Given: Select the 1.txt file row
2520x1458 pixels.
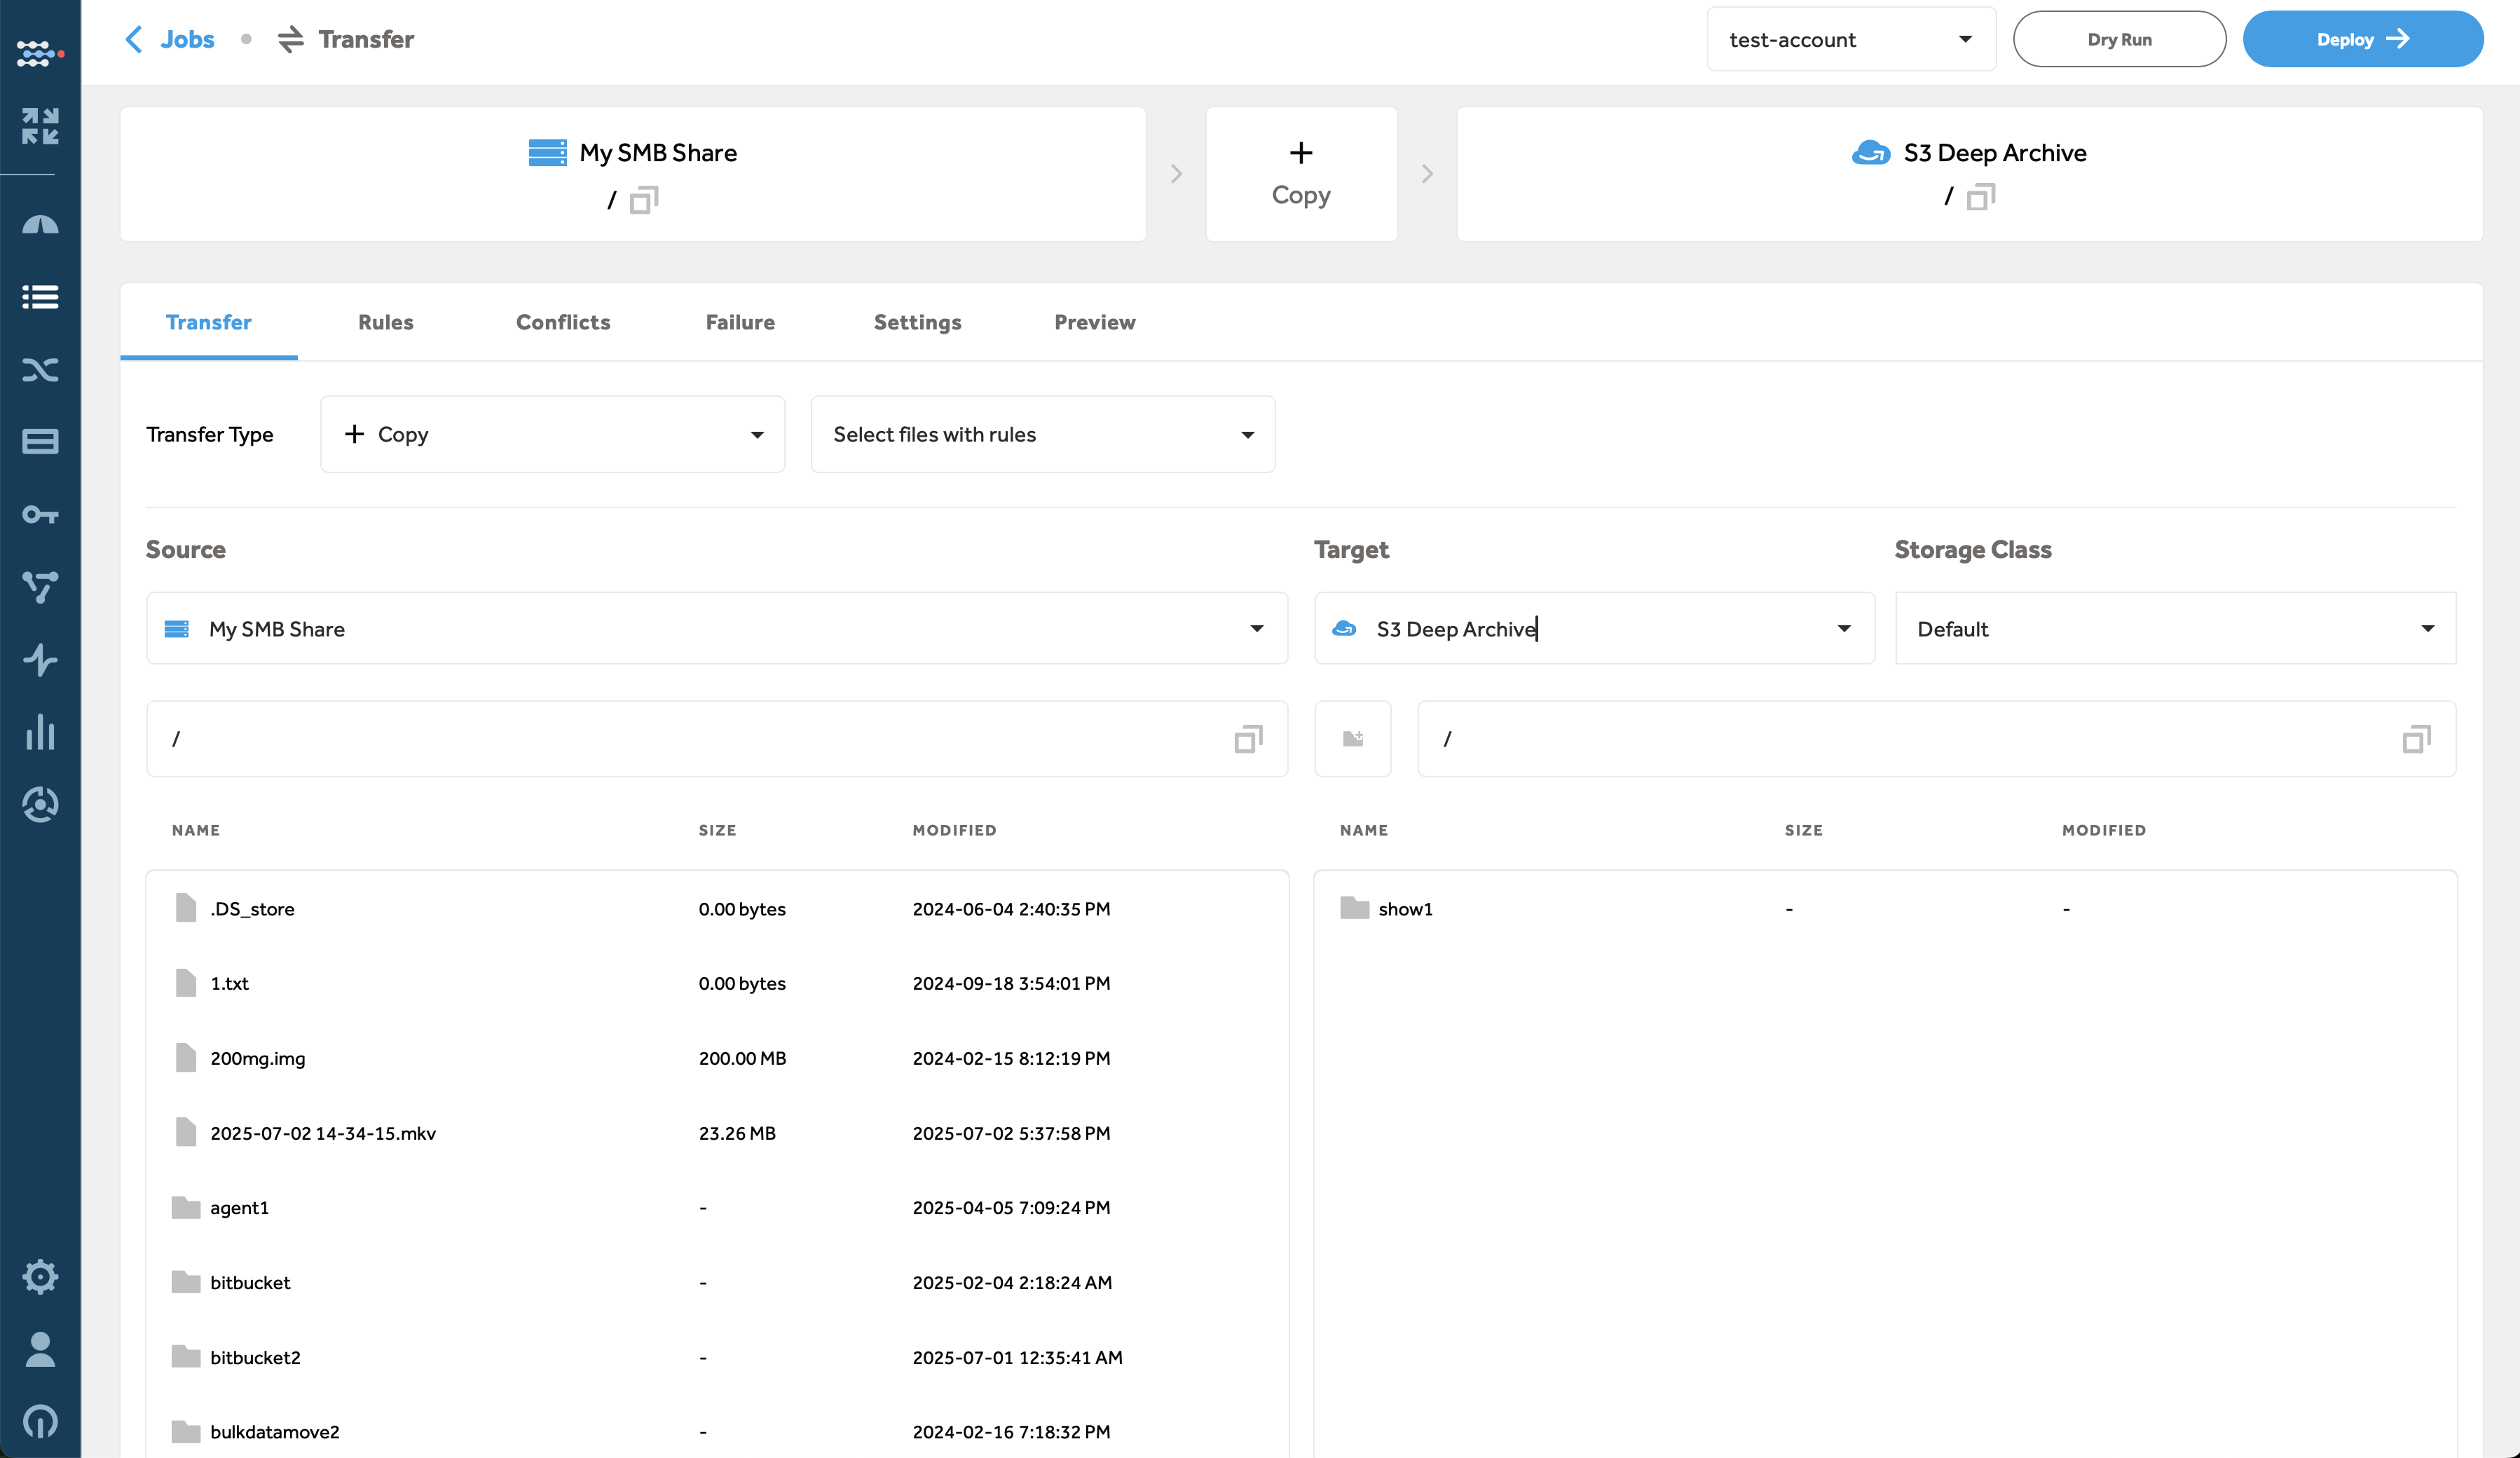Looking at the screenshot, I should click(717, 983).
